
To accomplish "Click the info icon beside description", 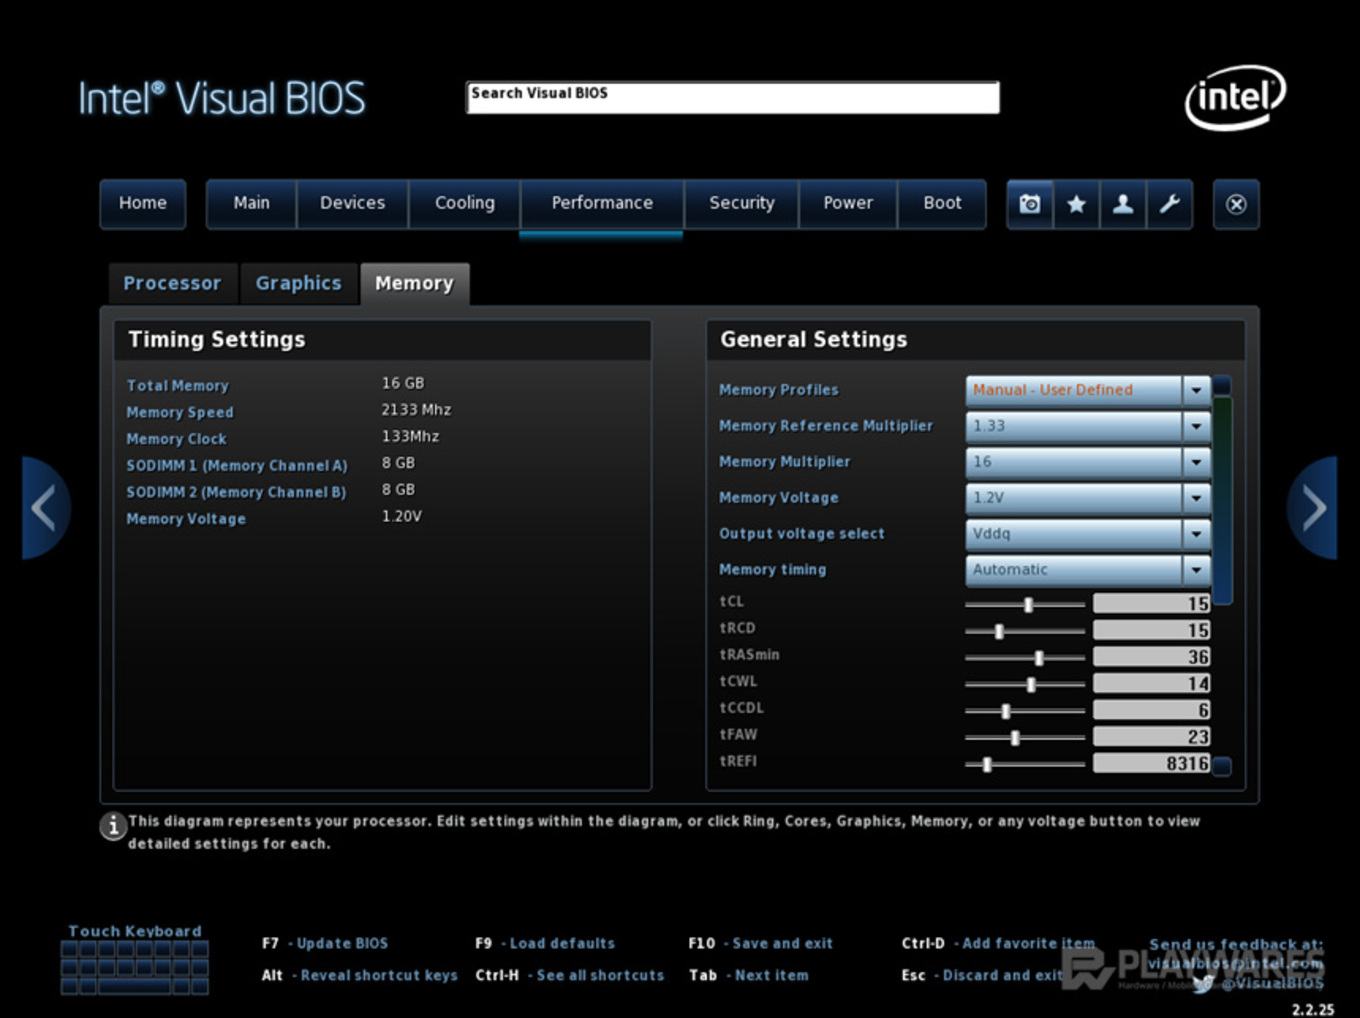I will [x=113, y=826].
